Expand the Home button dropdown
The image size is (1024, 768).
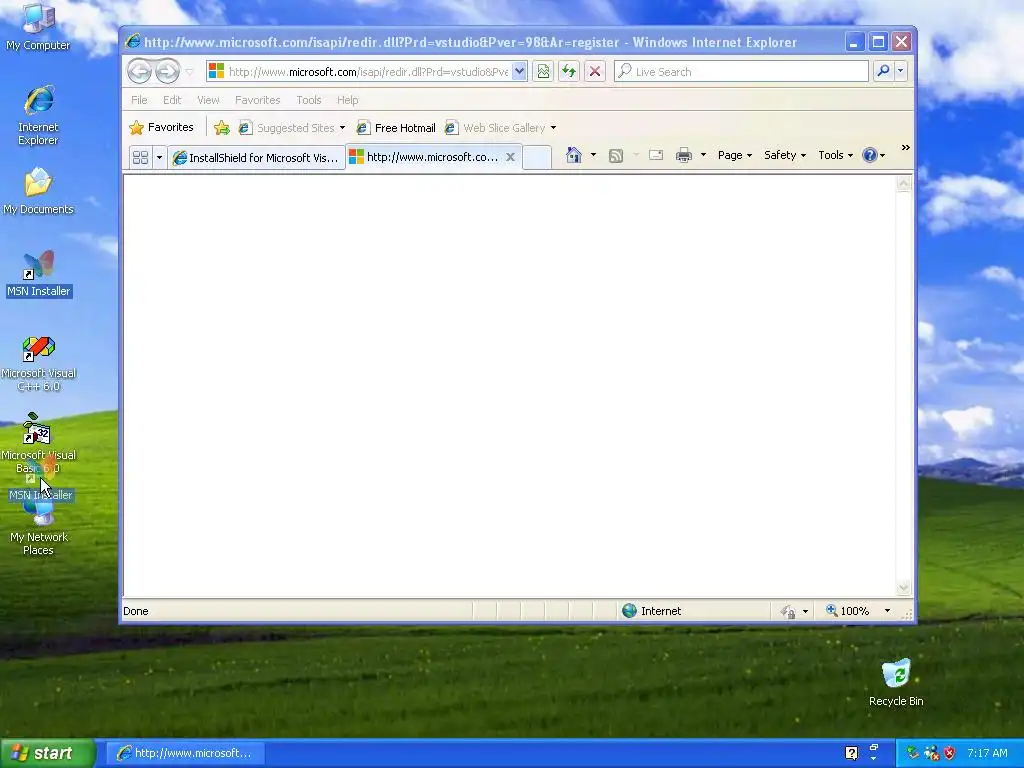point(593,155)
